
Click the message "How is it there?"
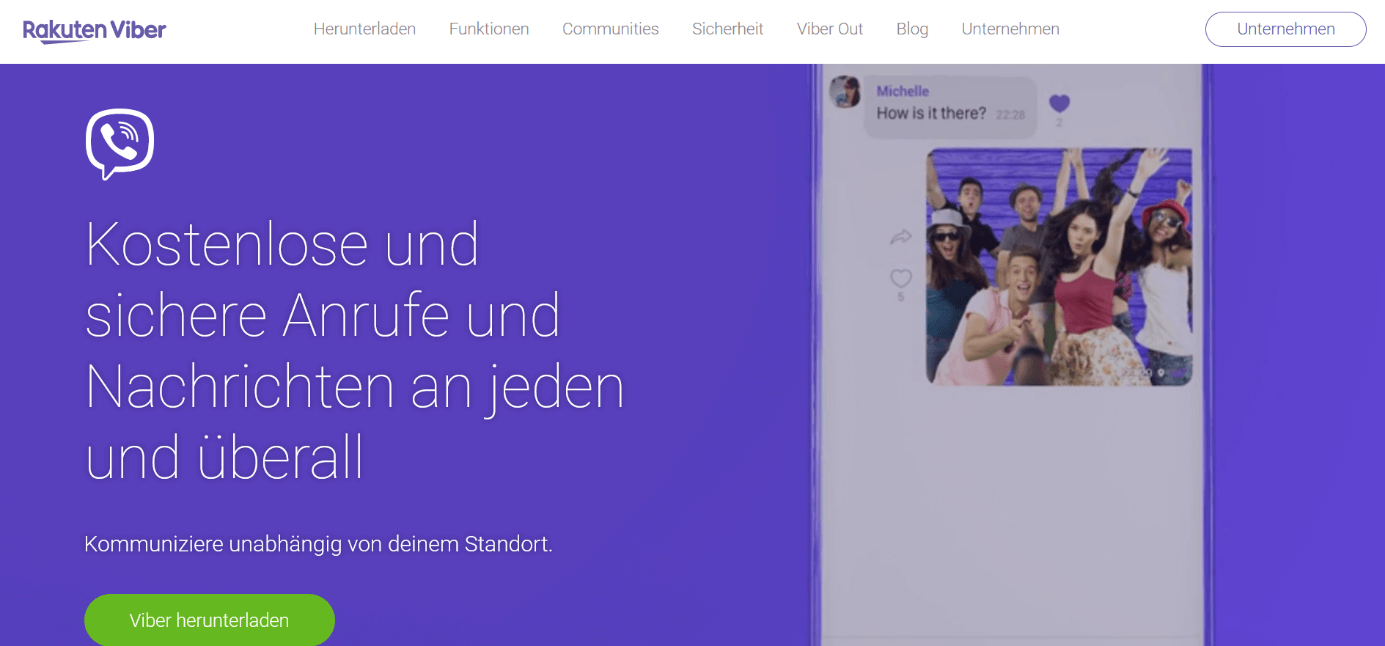pos(931,113)
